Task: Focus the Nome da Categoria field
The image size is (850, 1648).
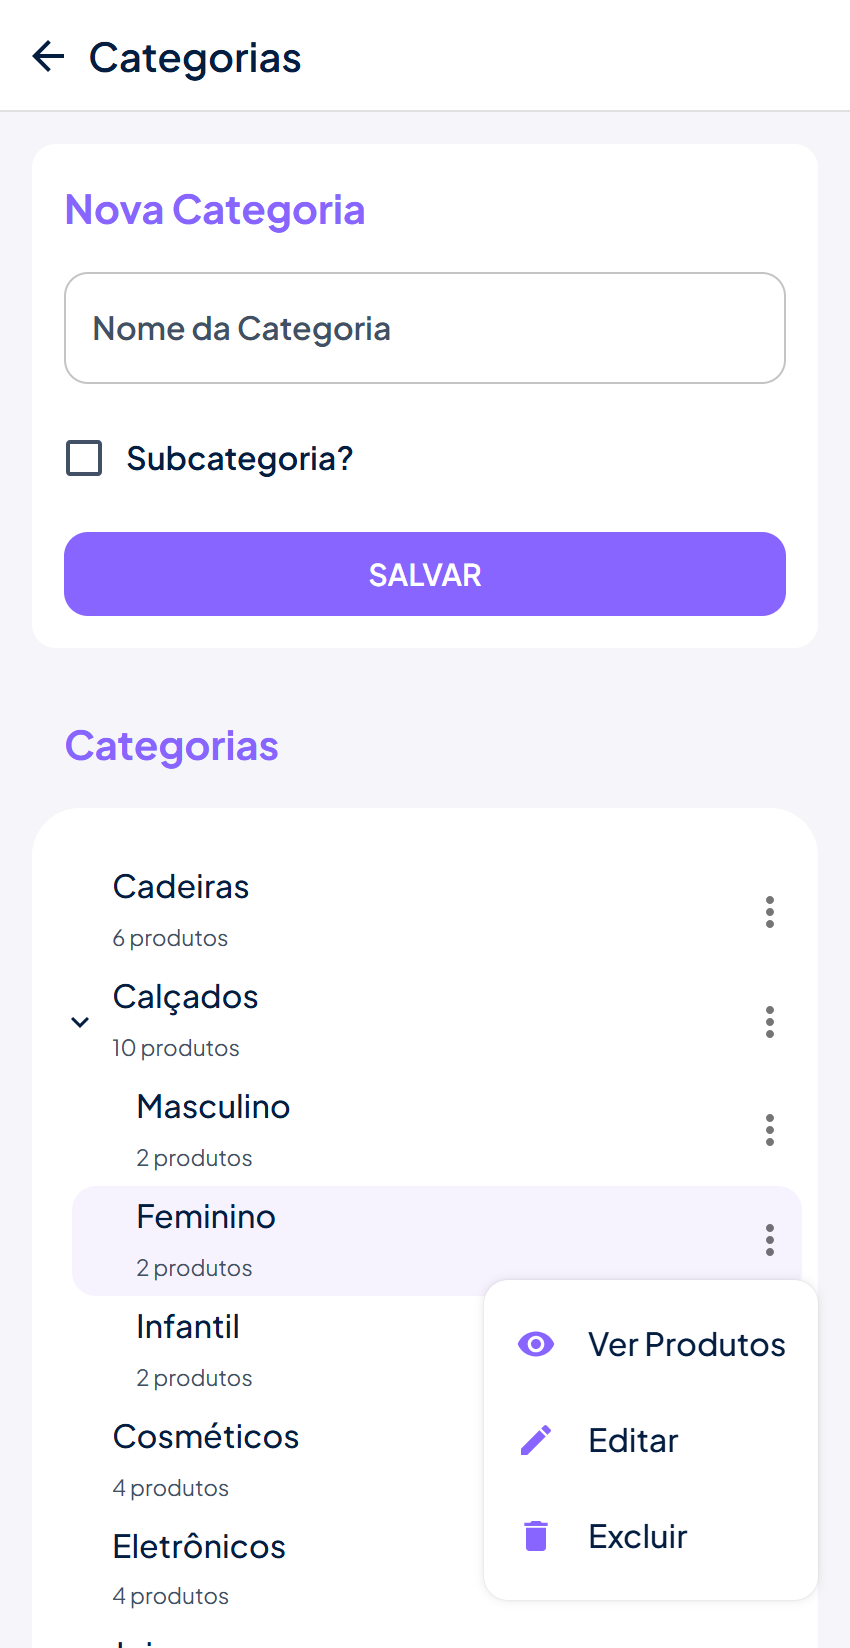Action: pyautogui.click(x=424, y=328)
